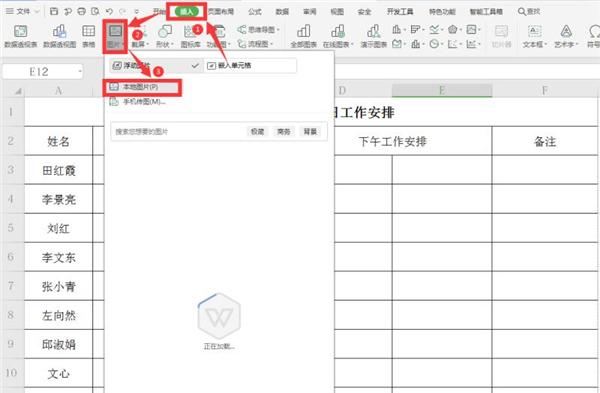The width and height of the screenshot is (600, 393).
Task: Open the 文件 menu
Action: tap(22, 11)
